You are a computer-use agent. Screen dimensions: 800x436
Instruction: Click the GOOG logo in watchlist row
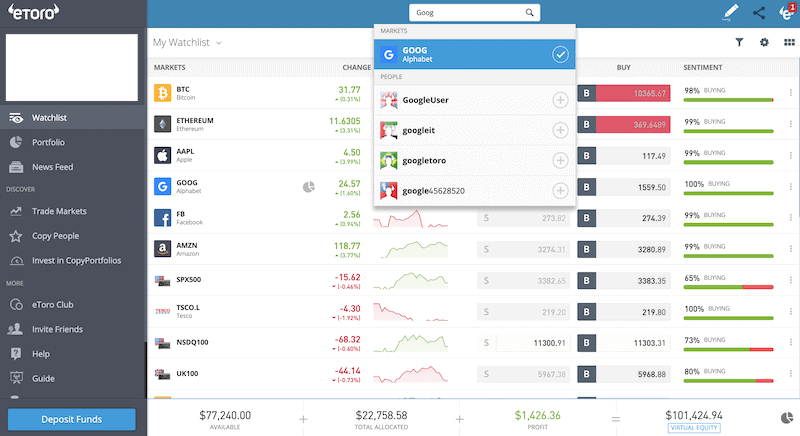[163, 186]
